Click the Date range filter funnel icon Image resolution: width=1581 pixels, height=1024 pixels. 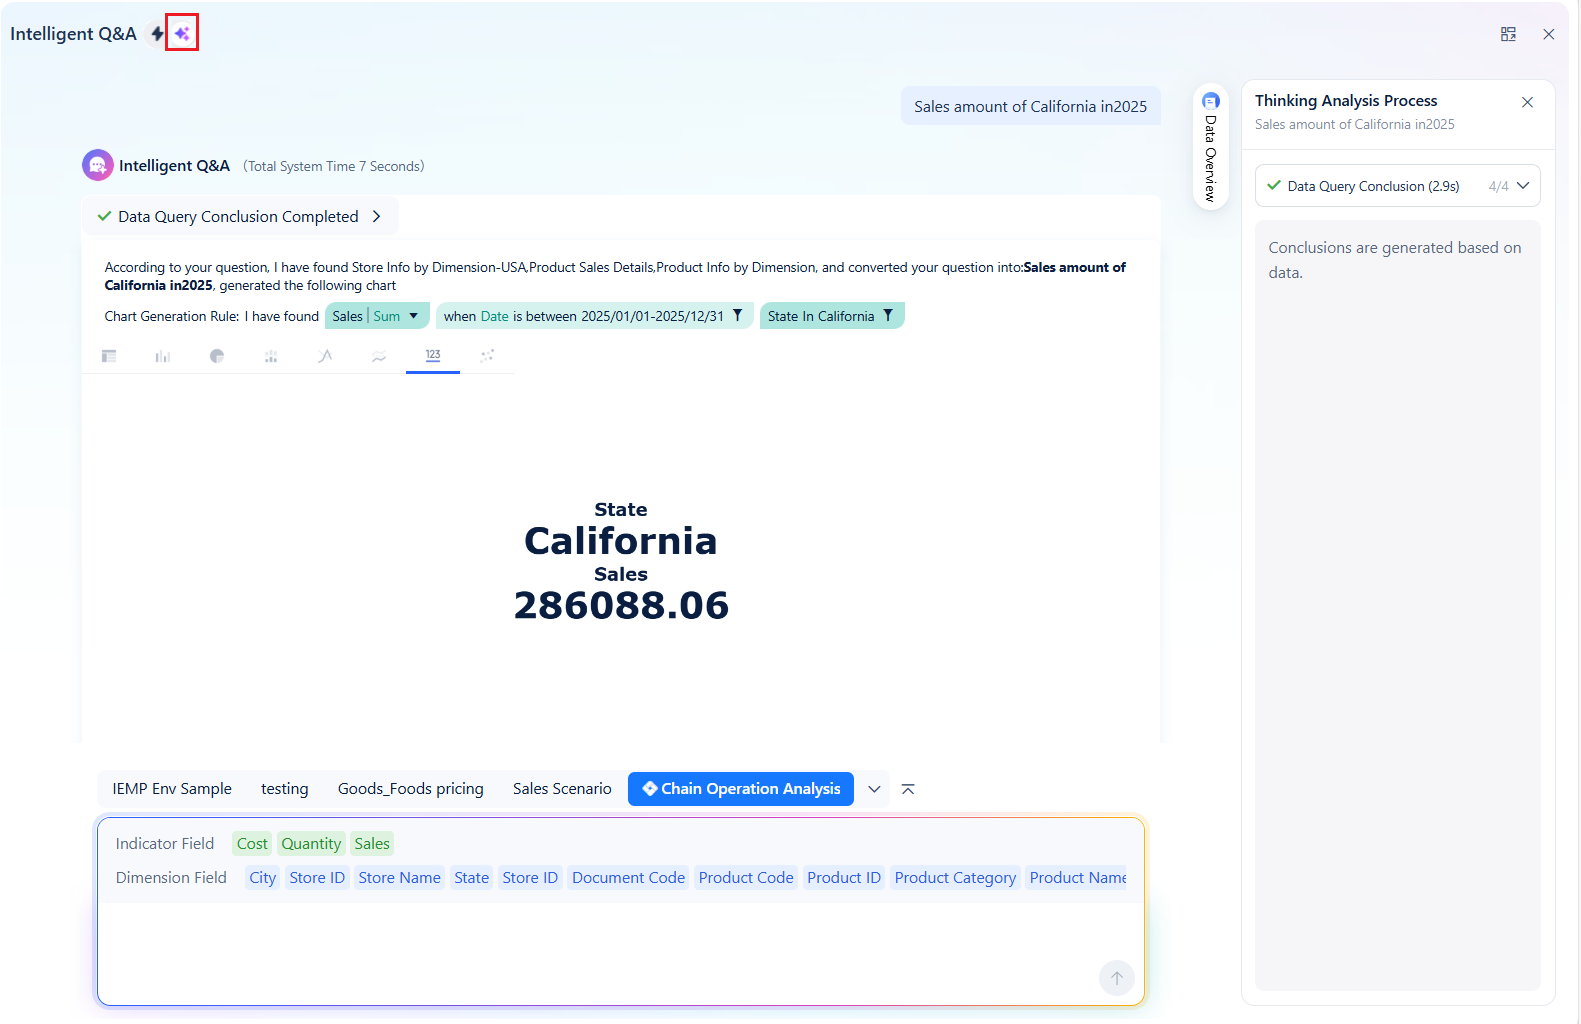pyautogui.click(x=737, y=315)
